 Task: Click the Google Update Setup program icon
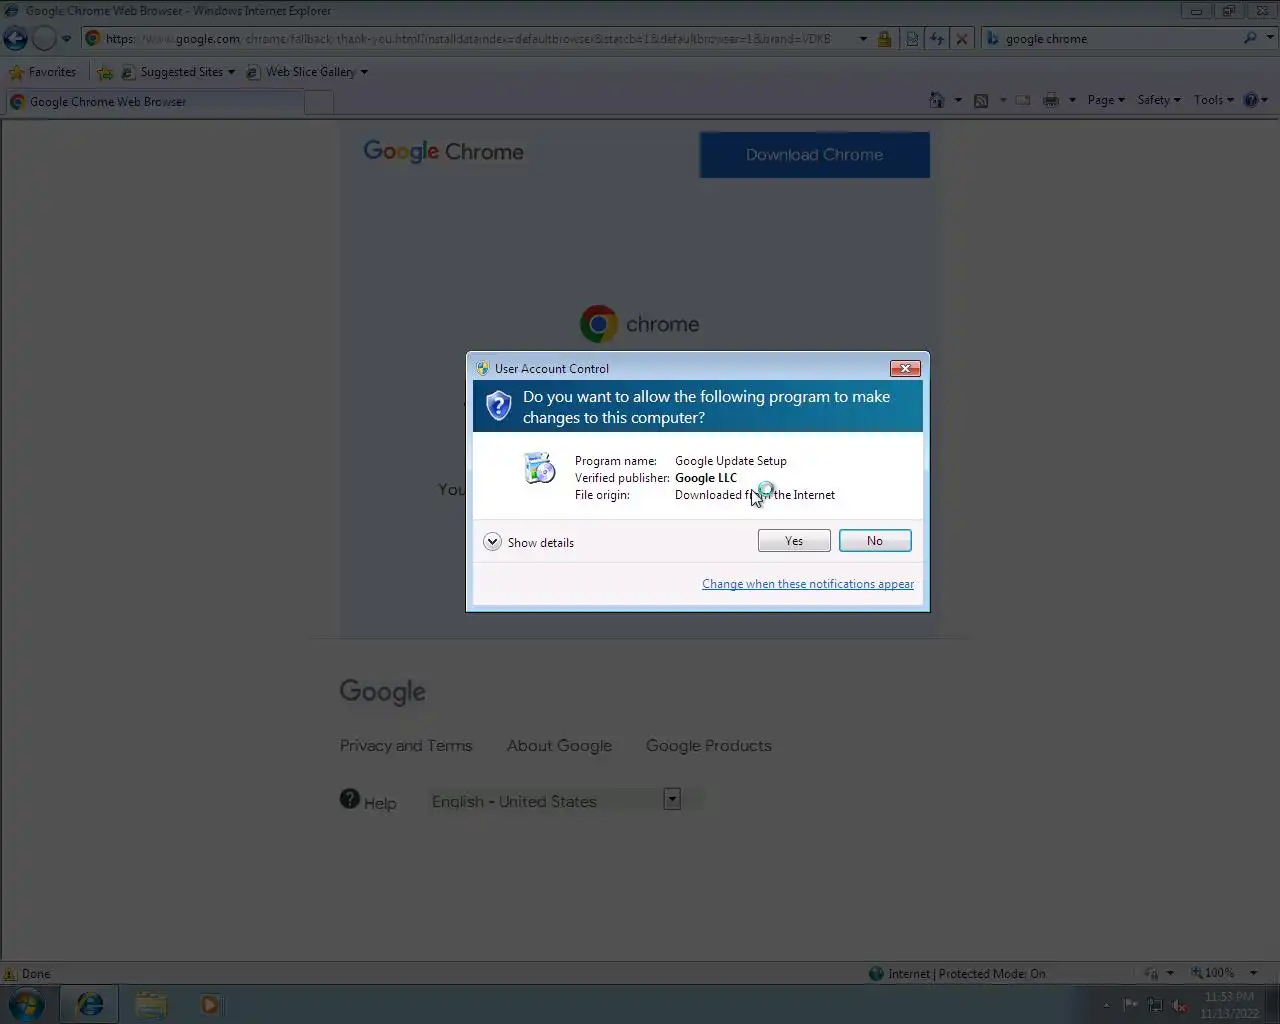[539, 468]
